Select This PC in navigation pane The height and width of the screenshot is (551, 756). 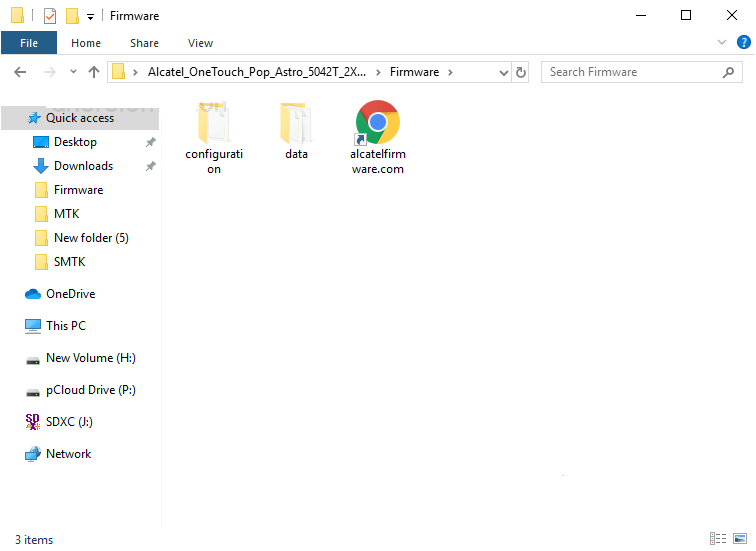(66, 326)
